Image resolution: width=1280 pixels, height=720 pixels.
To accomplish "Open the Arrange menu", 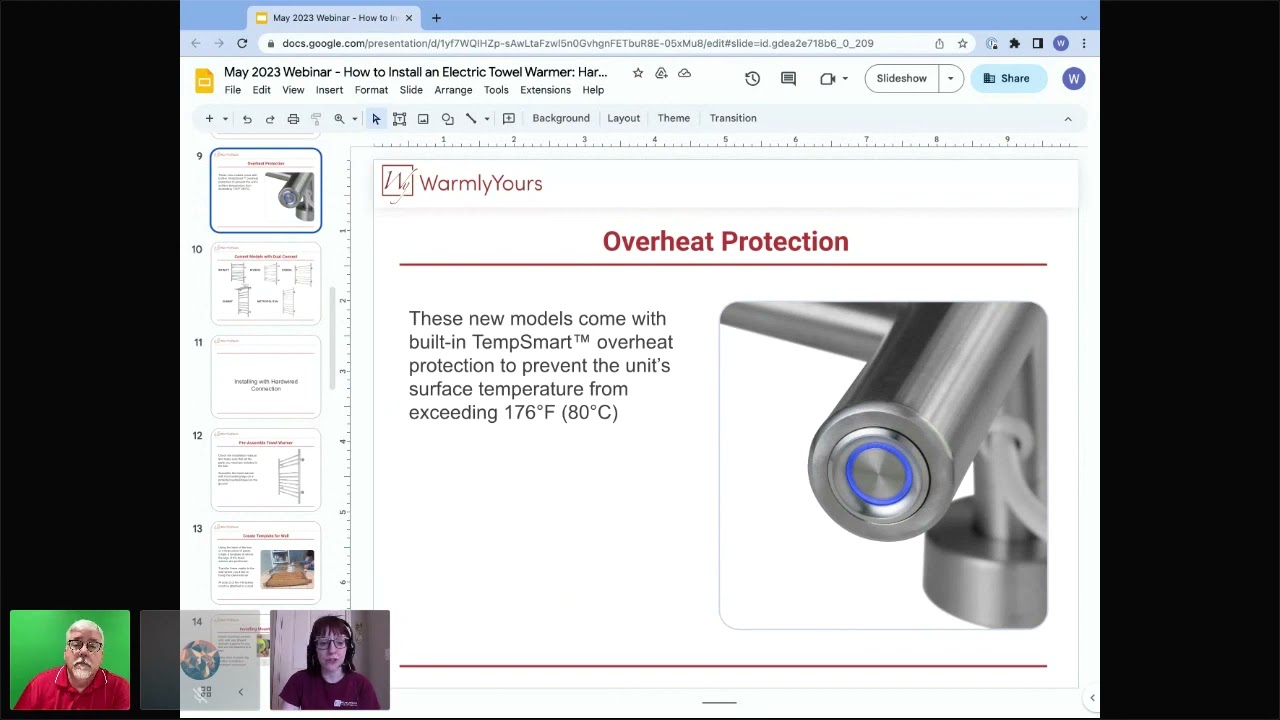I will (x=453, y=90).
